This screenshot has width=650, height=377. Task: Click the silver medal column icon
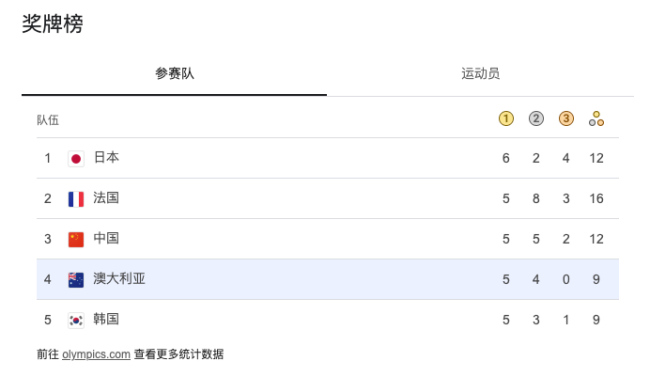tap(536, 119)
